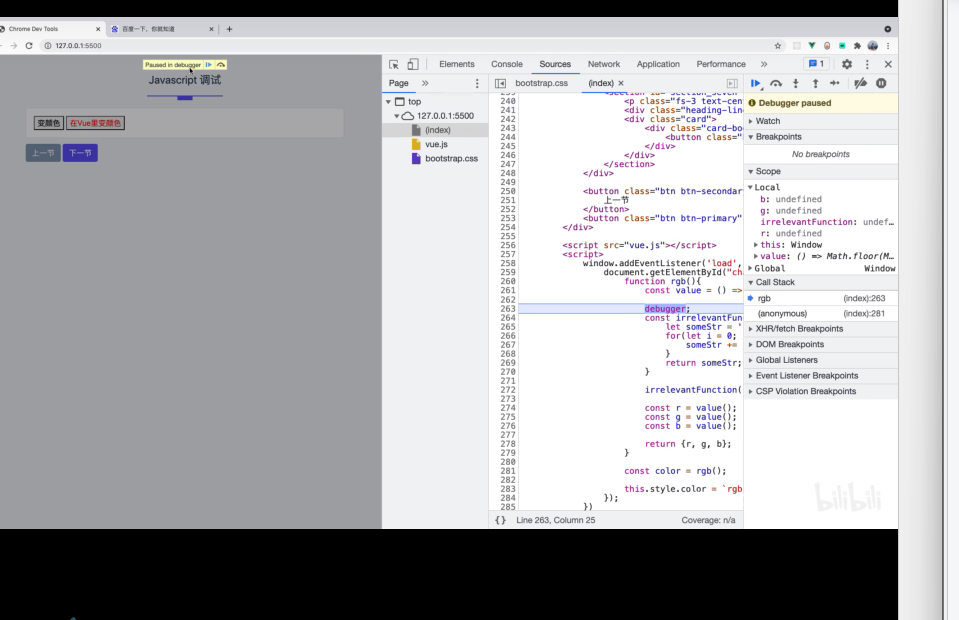Collapse the top frame tree node
The image size is (959, 620).
pos(388,101)
